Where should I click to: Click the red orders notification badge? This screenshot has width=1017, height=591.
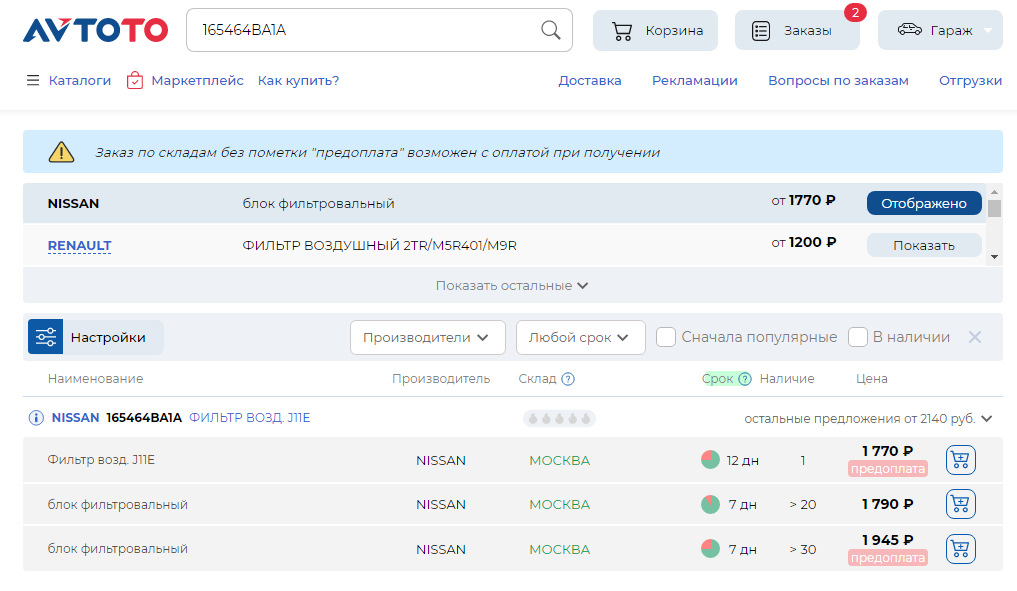(x=855, y=12)
